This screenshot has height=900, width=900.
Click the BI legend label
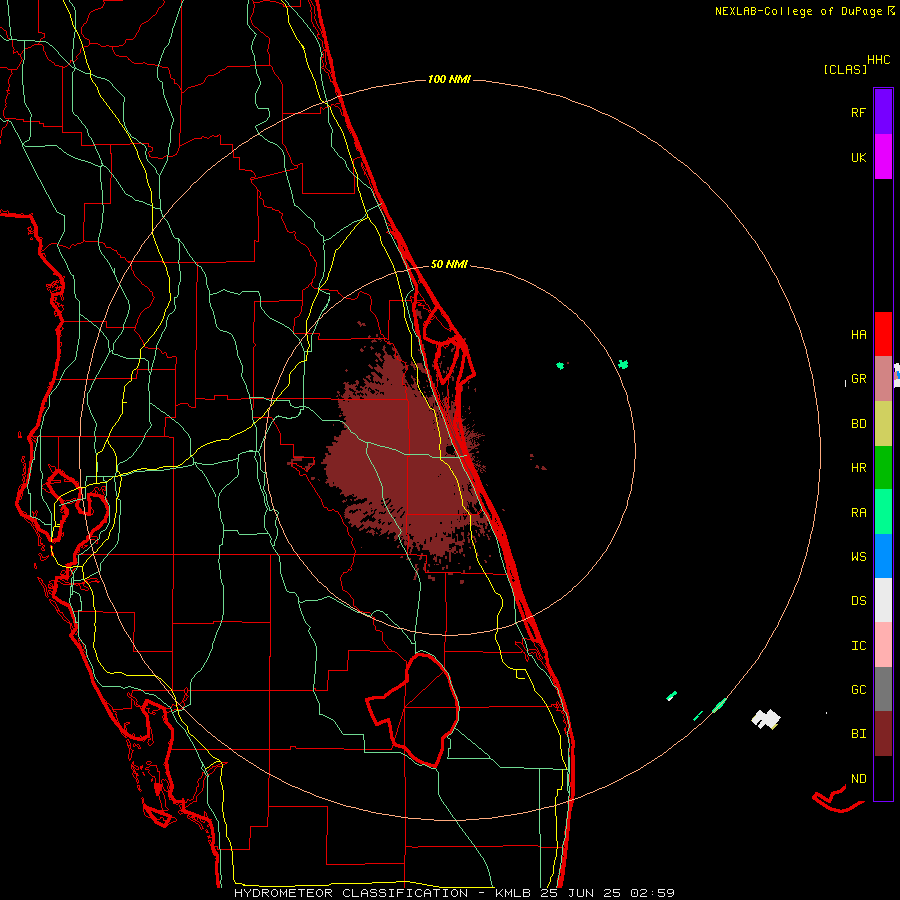pos(858,734)
